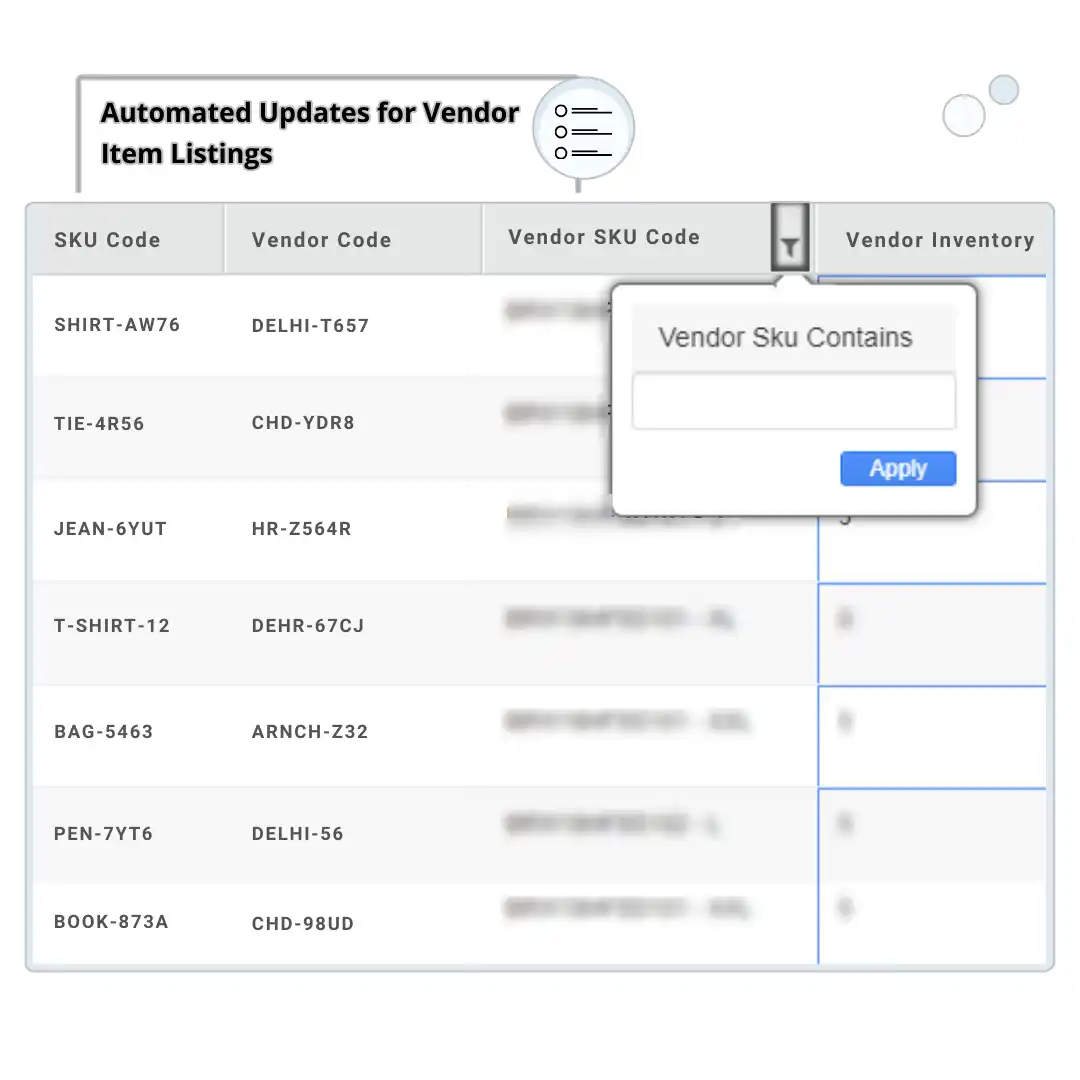Click vendor code ARNCH-Z32

pos(310,732)
